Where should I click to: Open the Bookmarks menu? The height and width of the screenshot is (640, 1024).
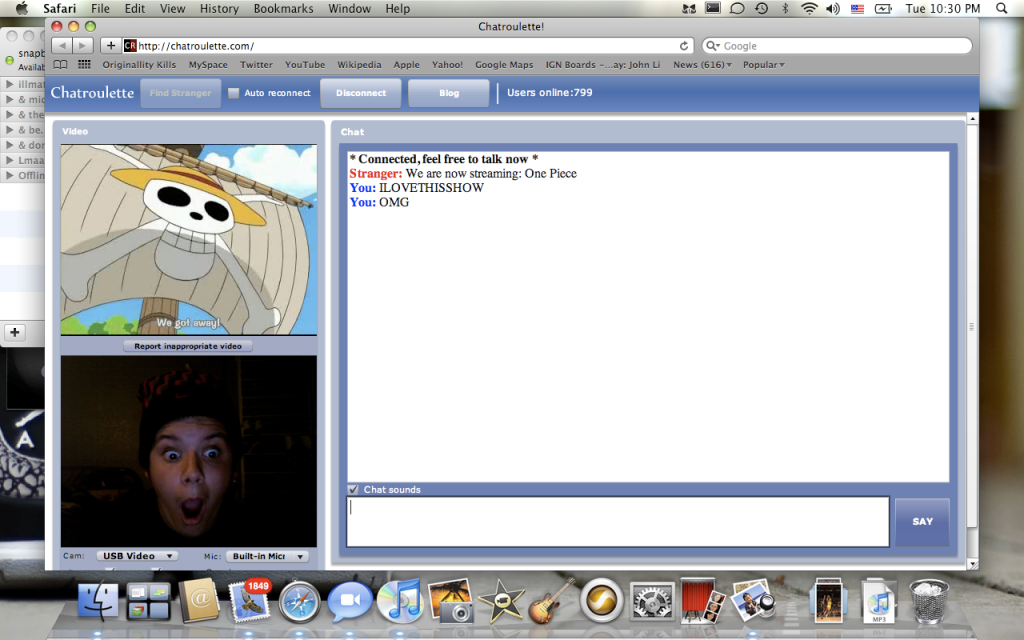283,8
